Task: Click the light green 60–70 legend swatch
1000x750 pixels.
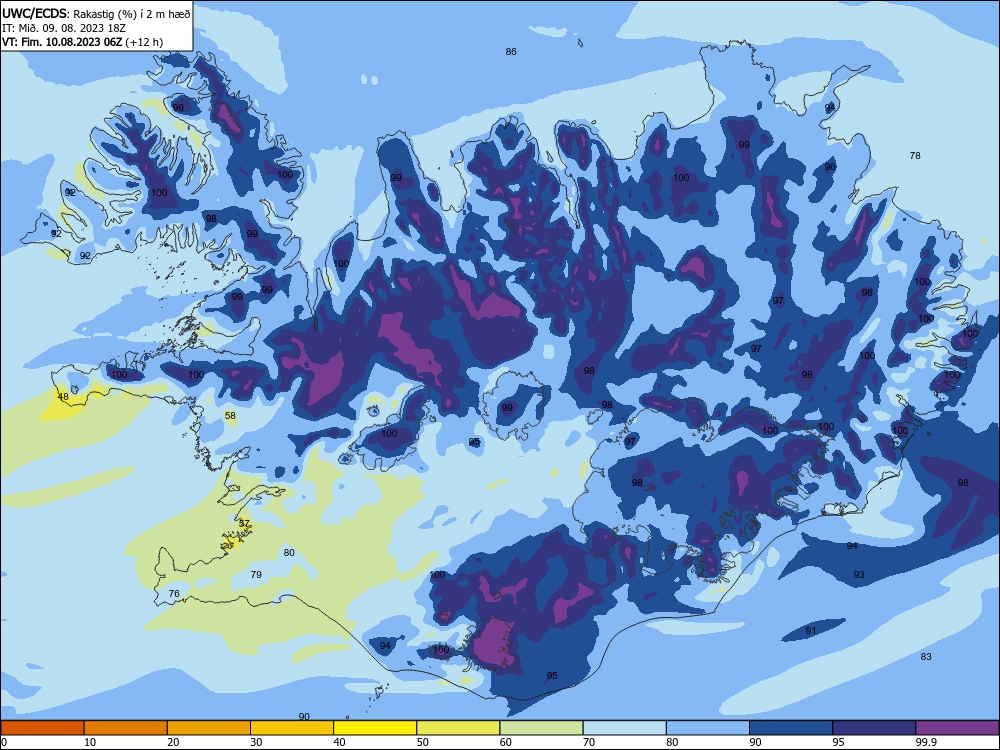Action: [x=541, y=728]
